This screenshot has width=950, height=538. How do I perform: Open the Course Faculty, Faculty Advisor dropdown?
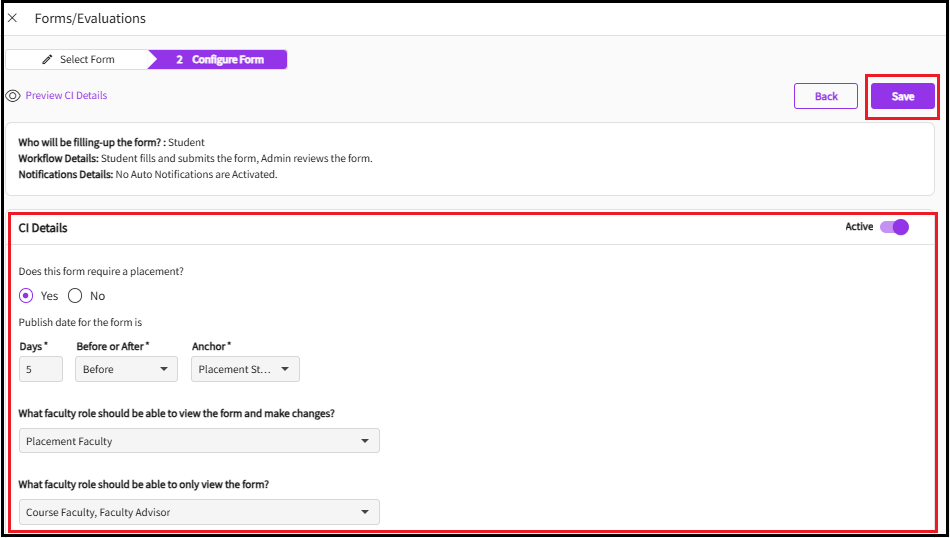[x=198, y=513]
